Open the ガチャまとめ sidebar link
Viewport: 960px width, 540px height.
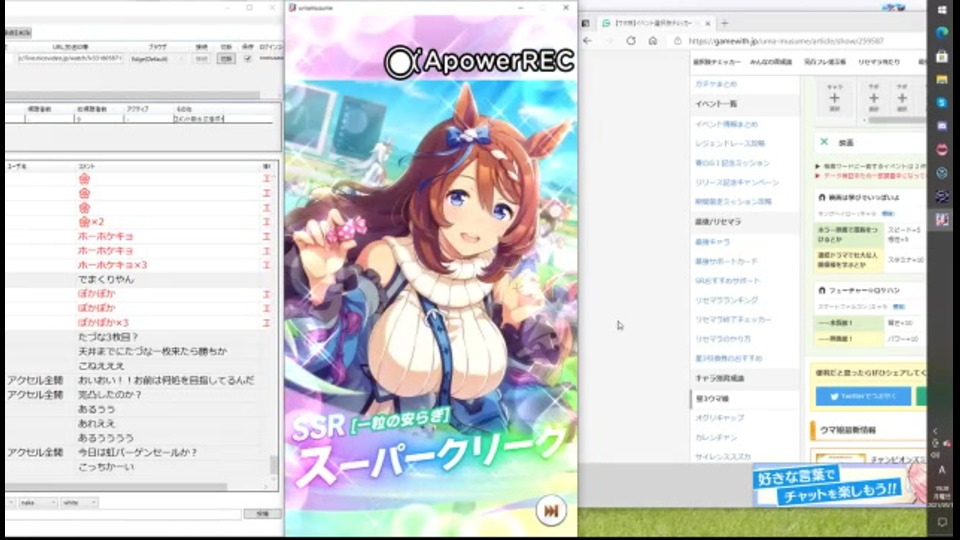[x=716, y=84]
